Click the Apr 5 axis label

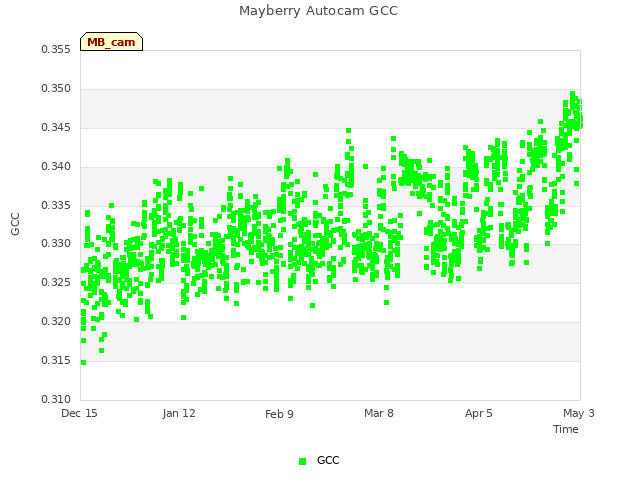[x=478, y=413]
